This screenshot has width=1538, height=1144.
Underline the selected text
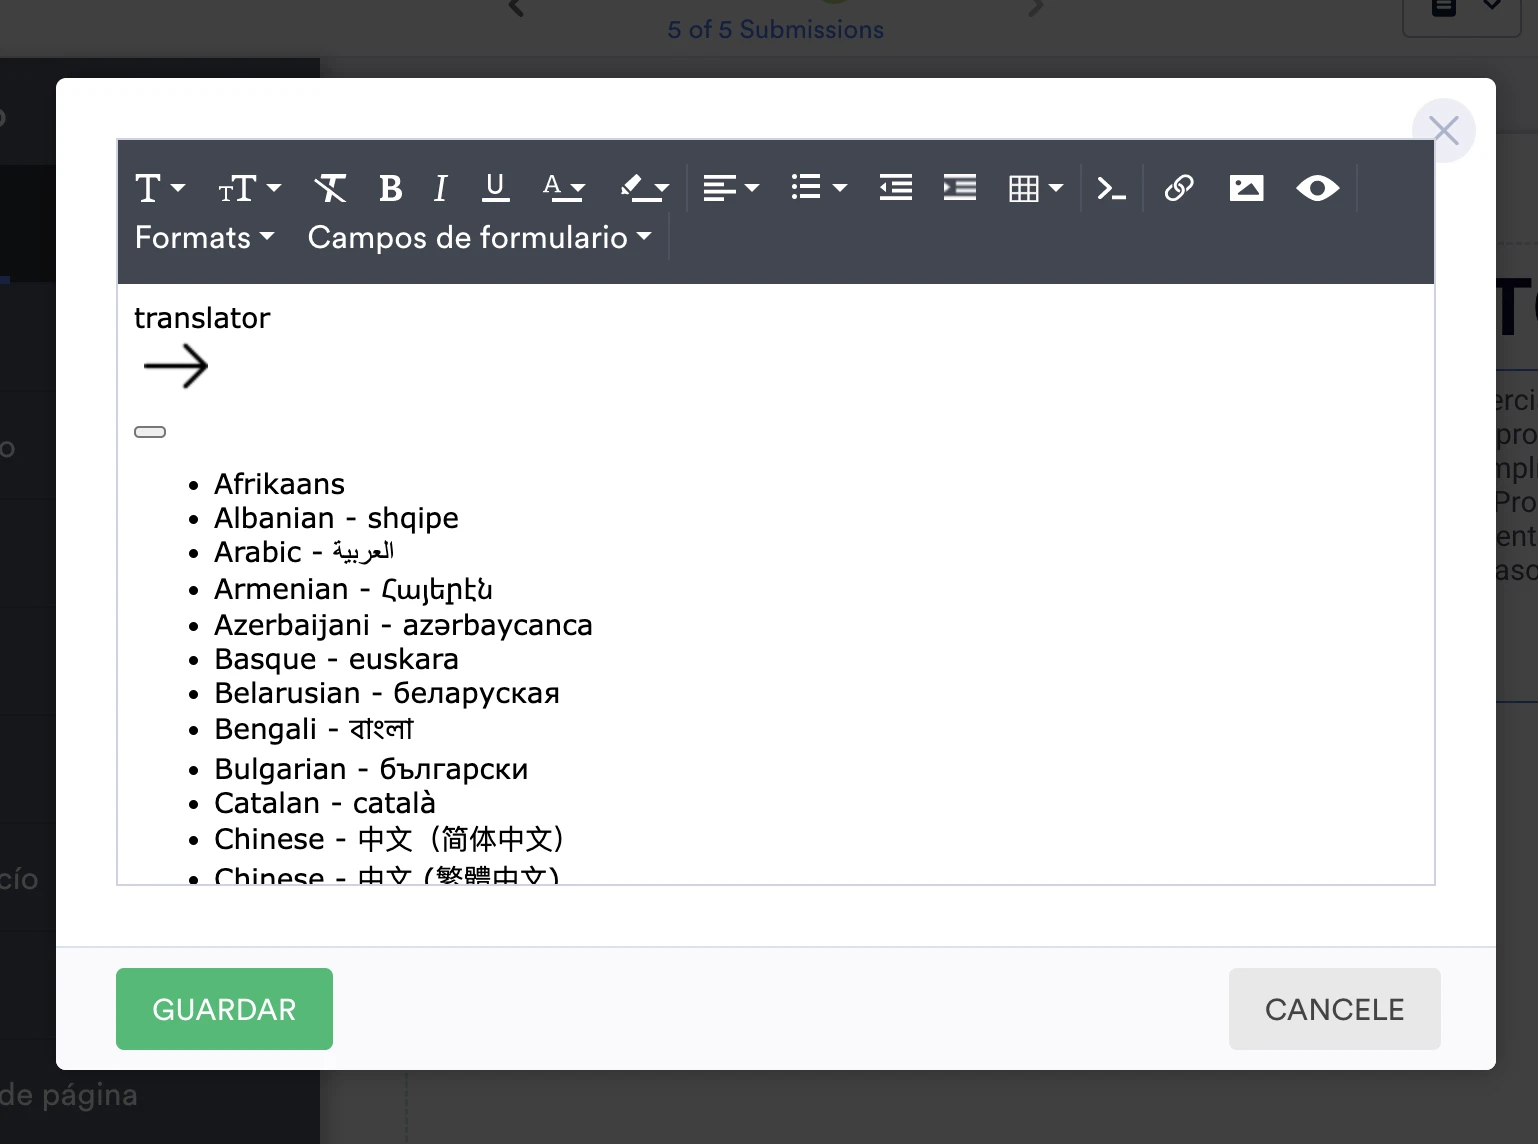495,188
